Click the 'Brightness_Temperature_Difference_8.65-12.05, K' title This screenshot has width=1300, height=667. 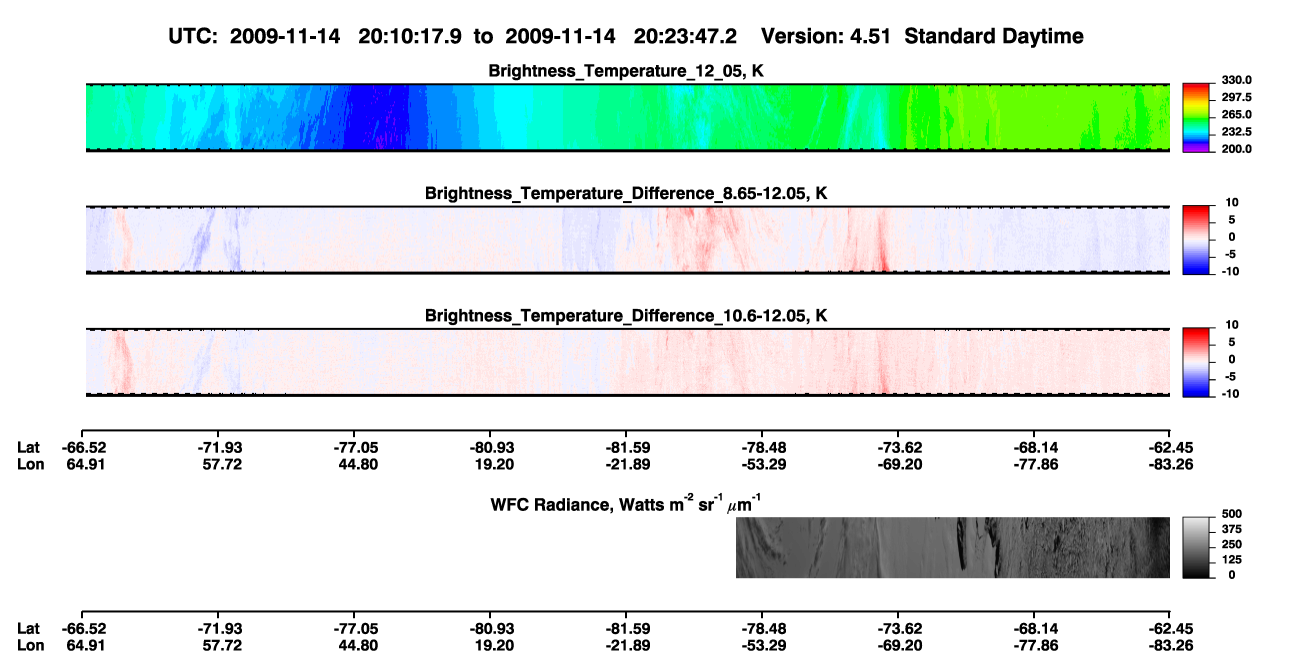pyautogui.click(x=627, y=193)
